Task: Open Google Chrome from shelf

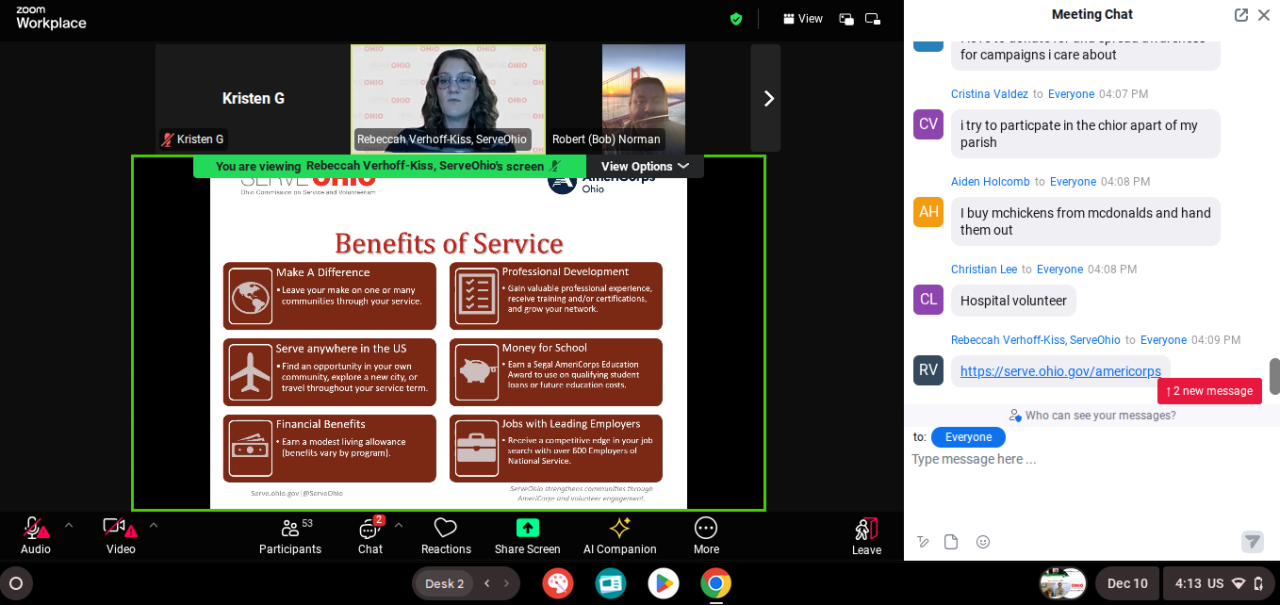Action: [715, 583]
